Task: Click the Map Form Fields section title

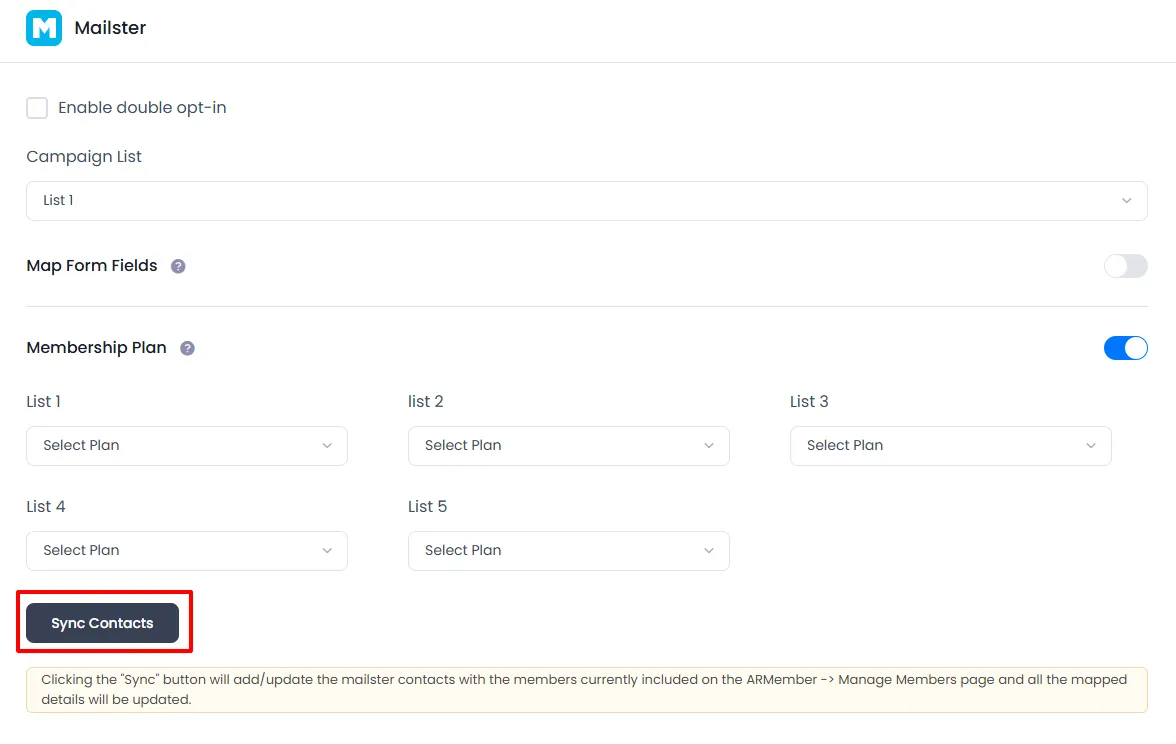Action: (x=92, y=266)
